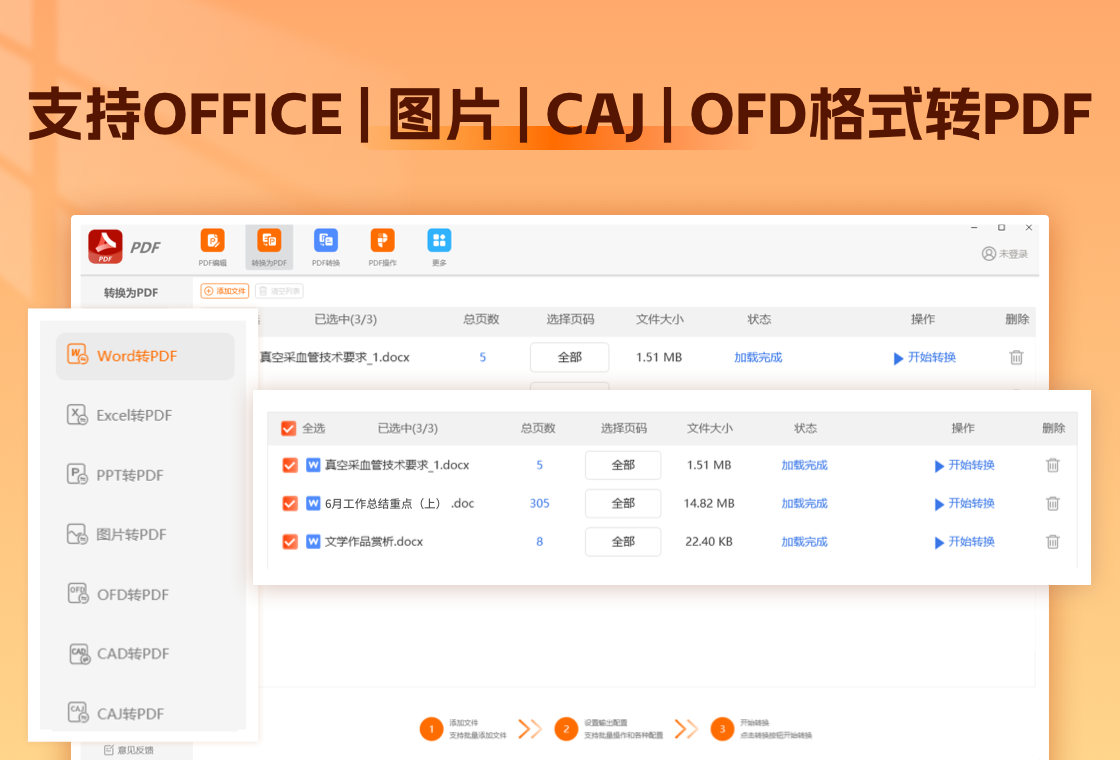Click 开始转换 in the background window row
Screen dimensions: 1120x760
[x=924, y=357]
